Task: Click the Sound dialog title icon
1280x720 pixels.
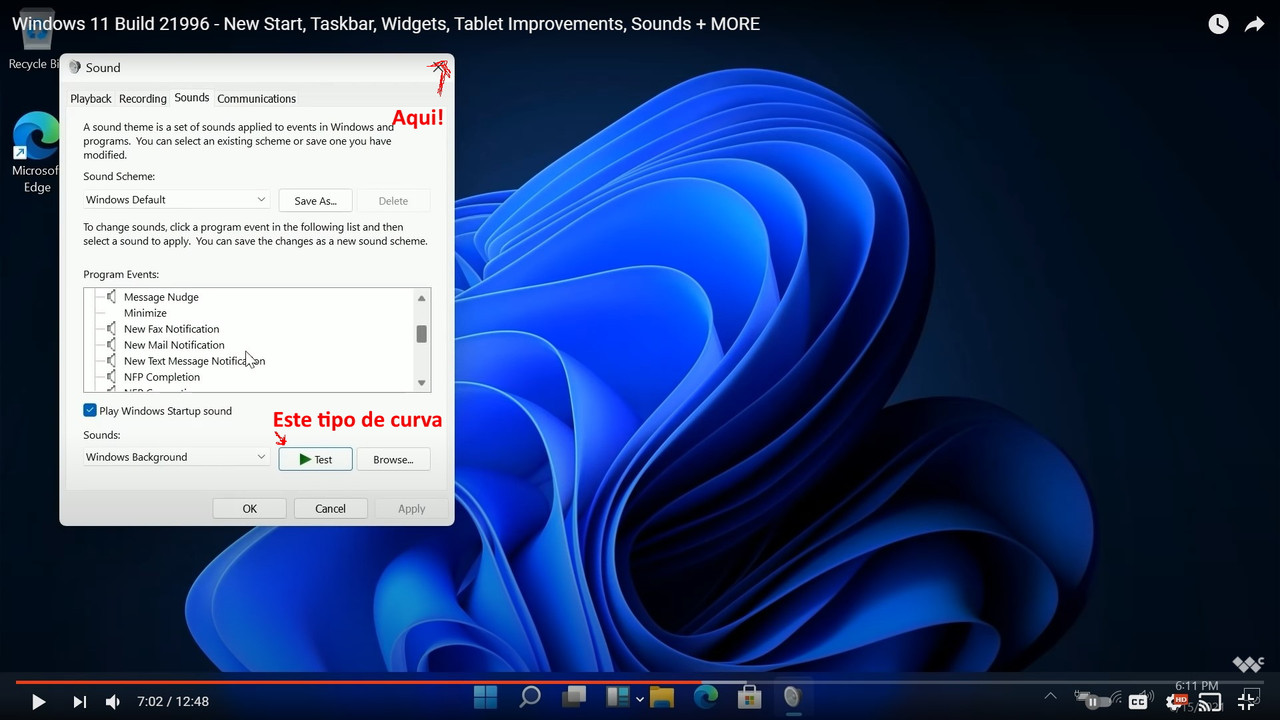Action: tap(74, 67)
